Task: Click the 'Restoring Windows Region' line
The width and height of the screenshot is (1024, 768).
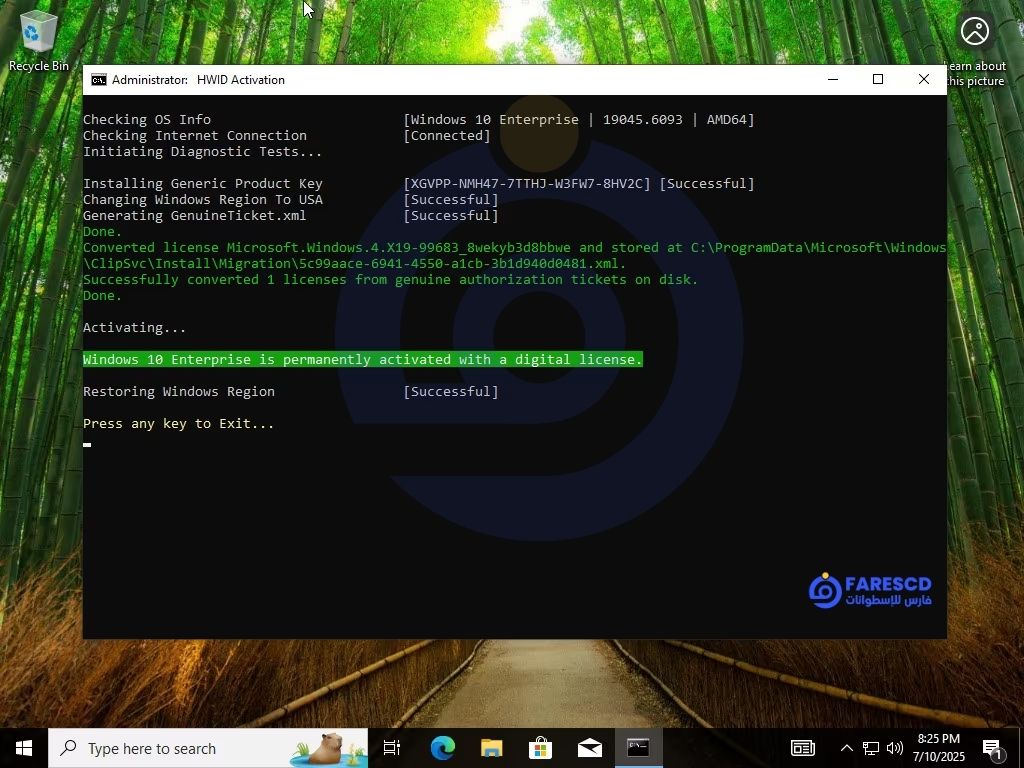Action: point(179,392)
